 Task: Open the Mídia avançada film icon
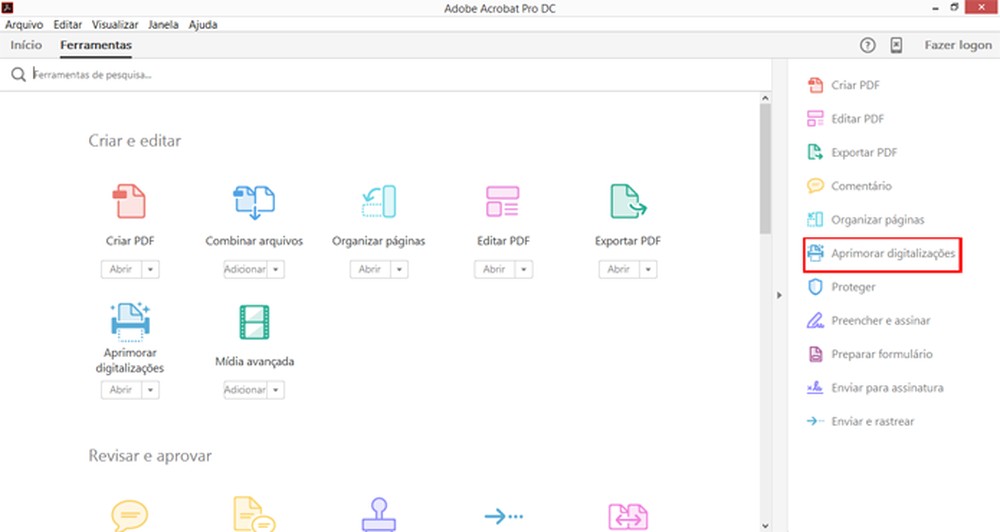[254, 321]
